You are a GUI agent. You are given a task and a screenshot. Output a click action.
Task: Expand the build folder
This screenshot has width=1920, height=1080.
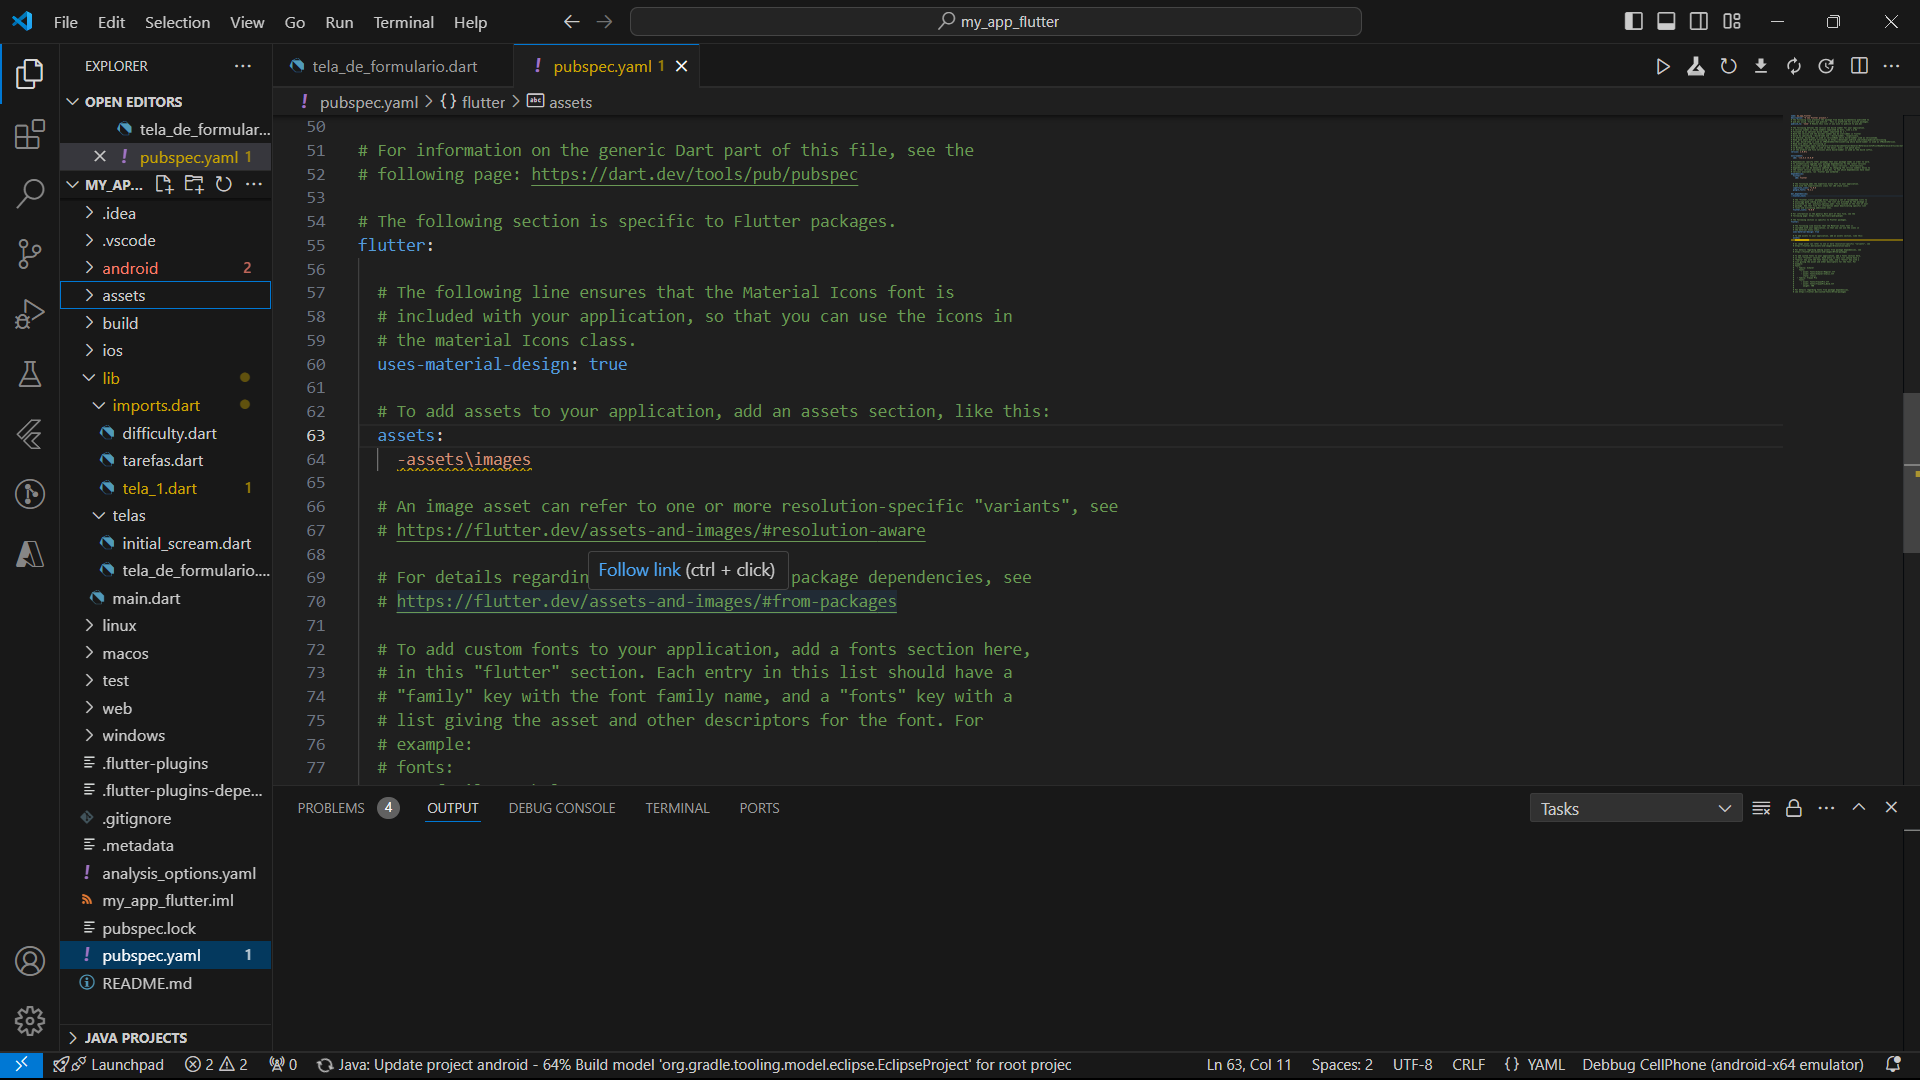click(166, 324)
